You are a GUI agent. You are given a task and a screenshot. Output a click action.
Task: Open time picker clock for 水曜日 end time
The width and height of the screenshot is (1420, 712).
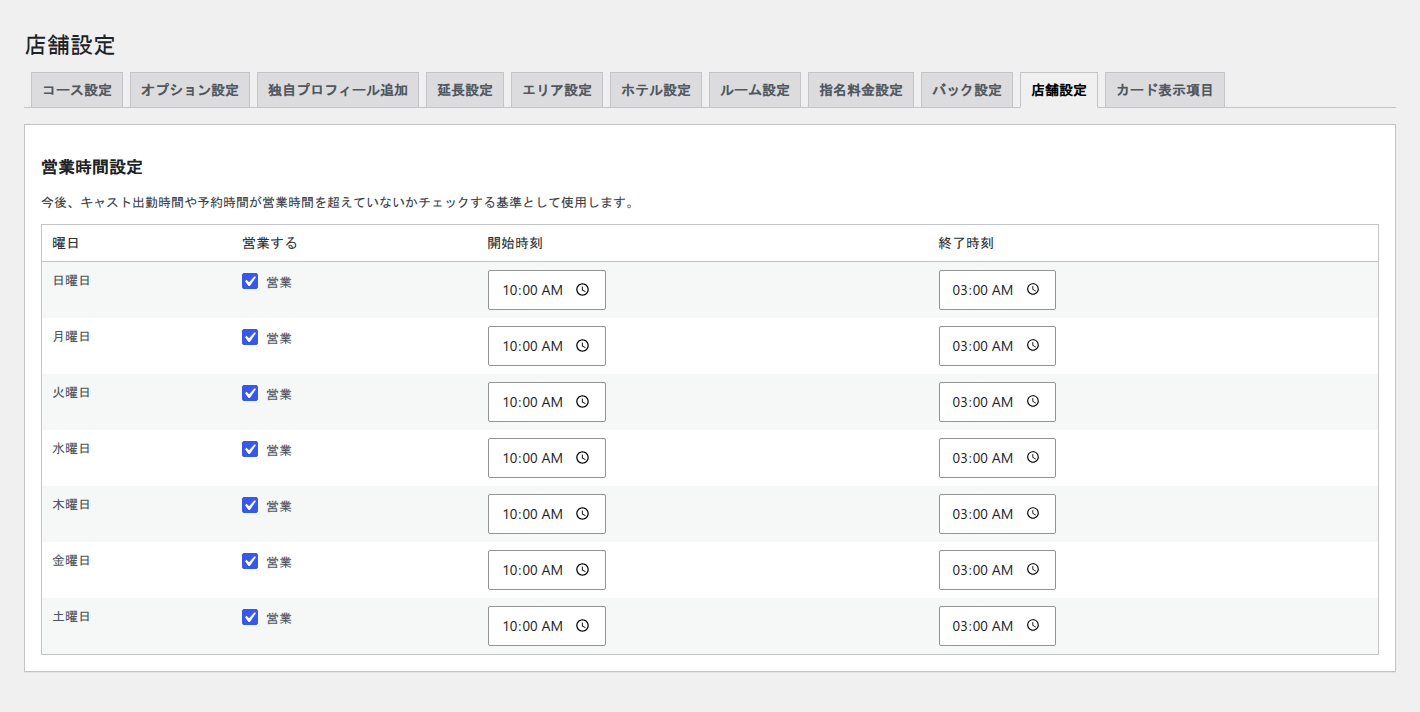pyautogui.click(x=1033, y=458)
